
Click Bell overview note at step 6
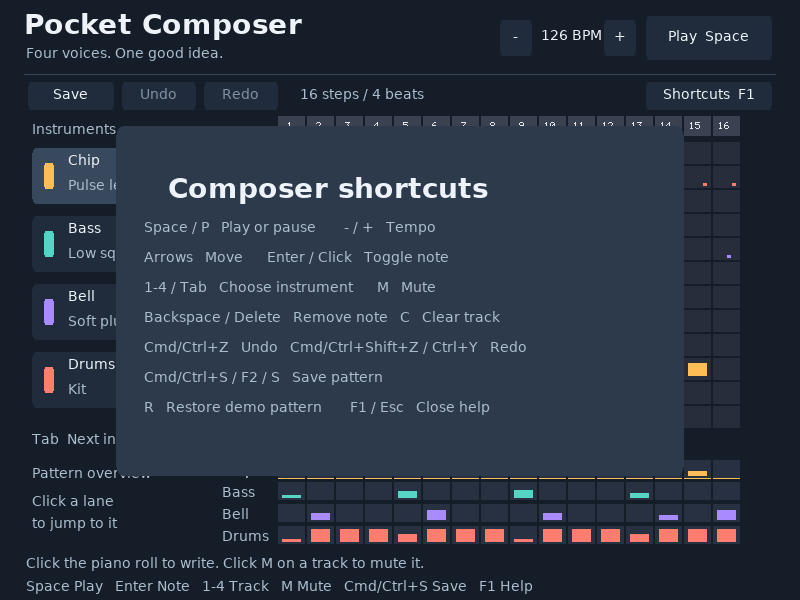pos(436,514)
